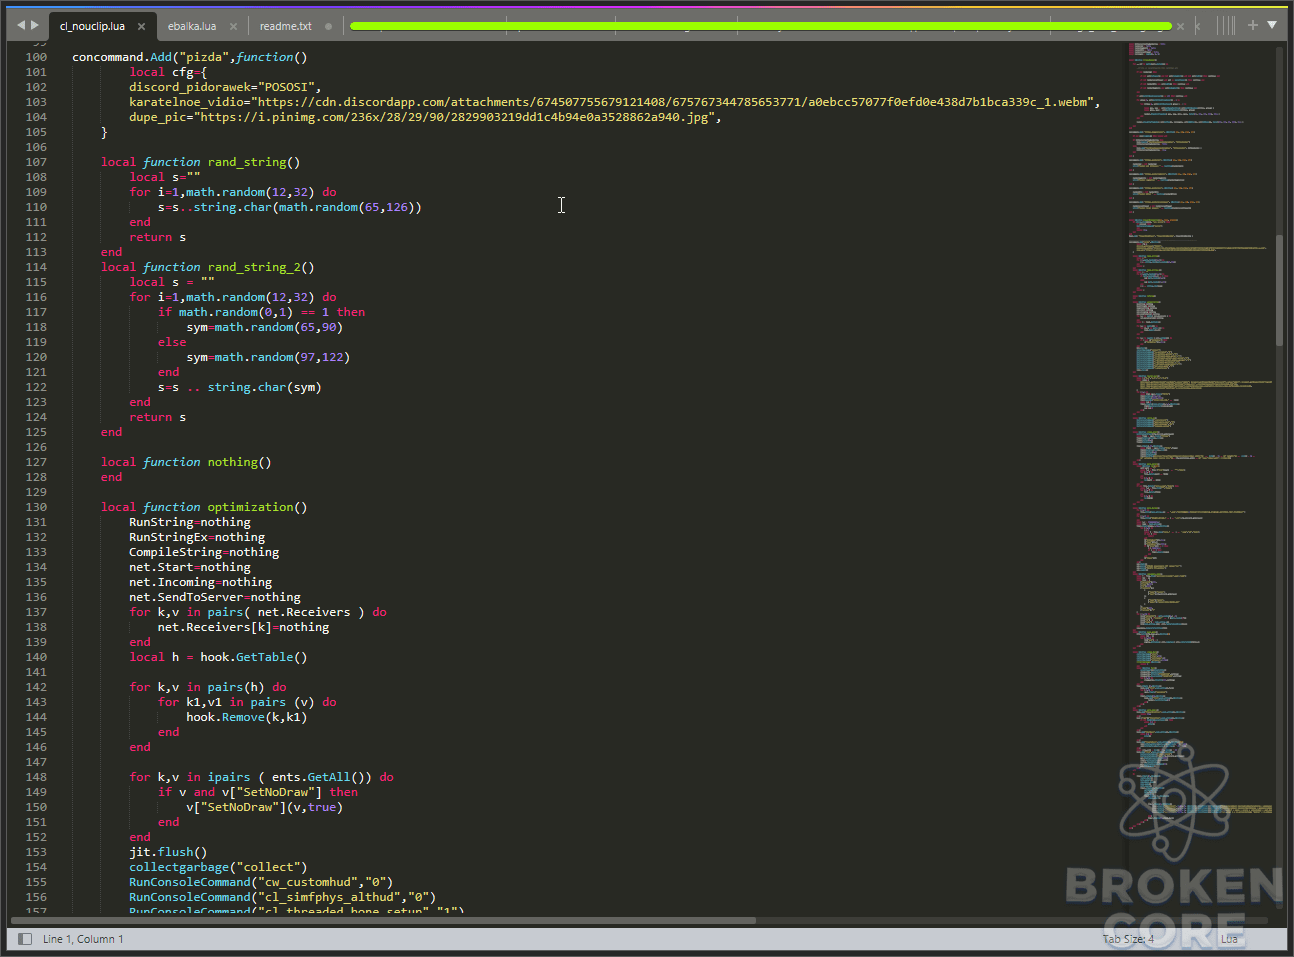Click the 'net.SendToServer=nothing' line
1294x957 pixels.
[215, 597]
